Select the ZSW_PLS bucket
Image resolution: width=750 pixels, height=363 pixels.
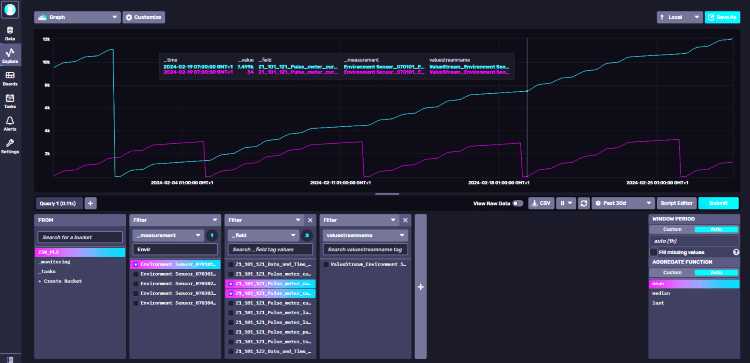coord(80,252)
